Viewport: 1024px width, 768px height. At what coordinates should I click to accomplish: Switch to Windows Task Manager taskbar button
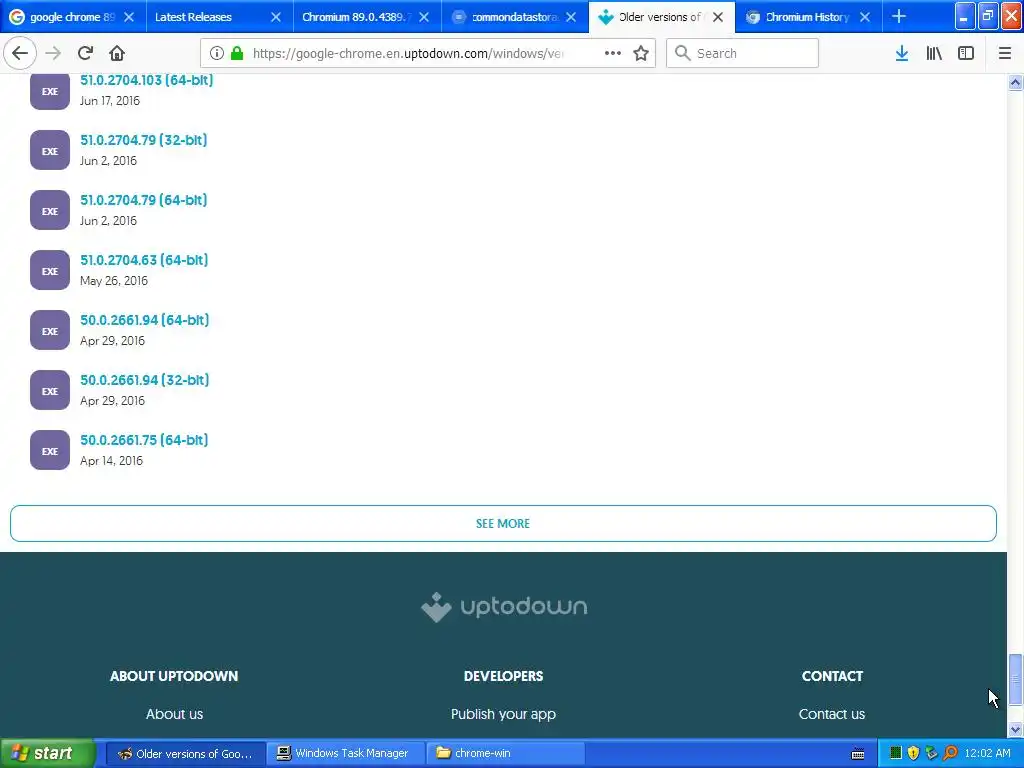point(345,753)
